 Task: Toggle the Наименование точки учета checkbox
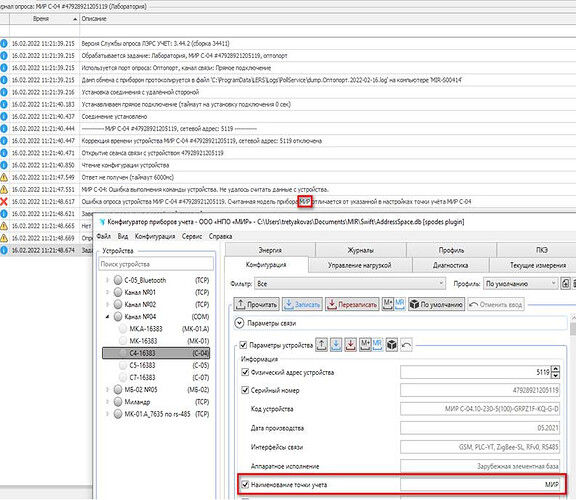(245, 485)
